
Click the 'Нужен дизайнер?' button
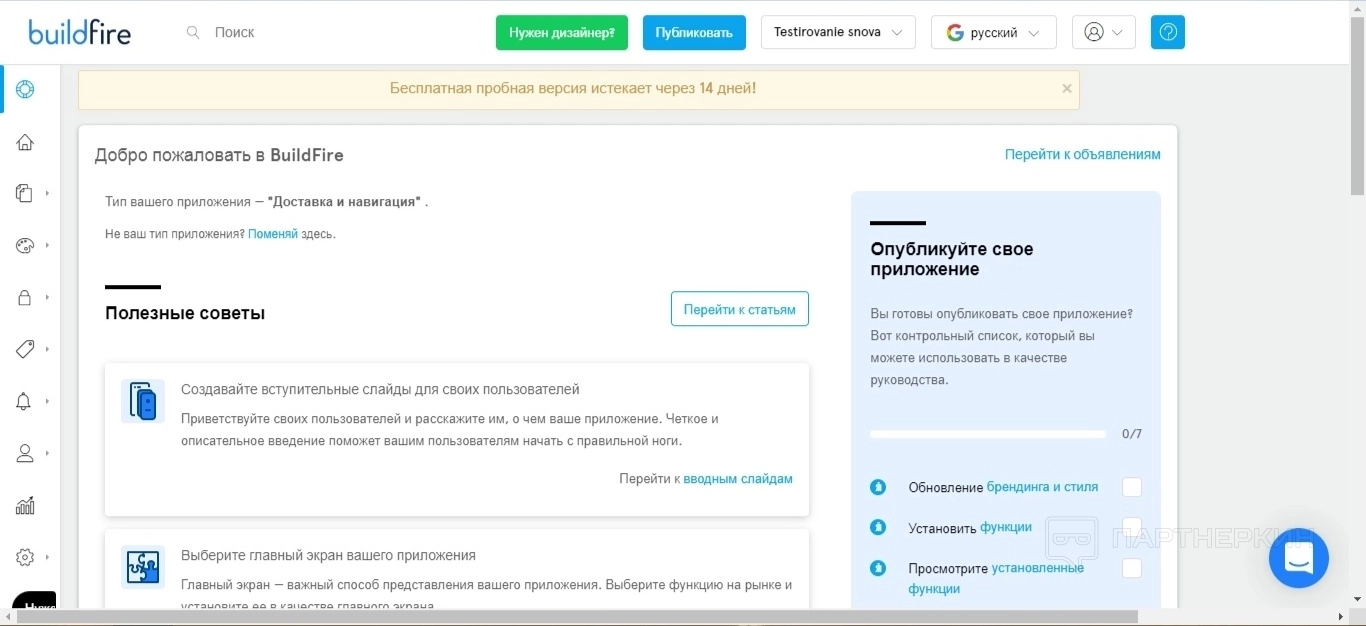562,32
